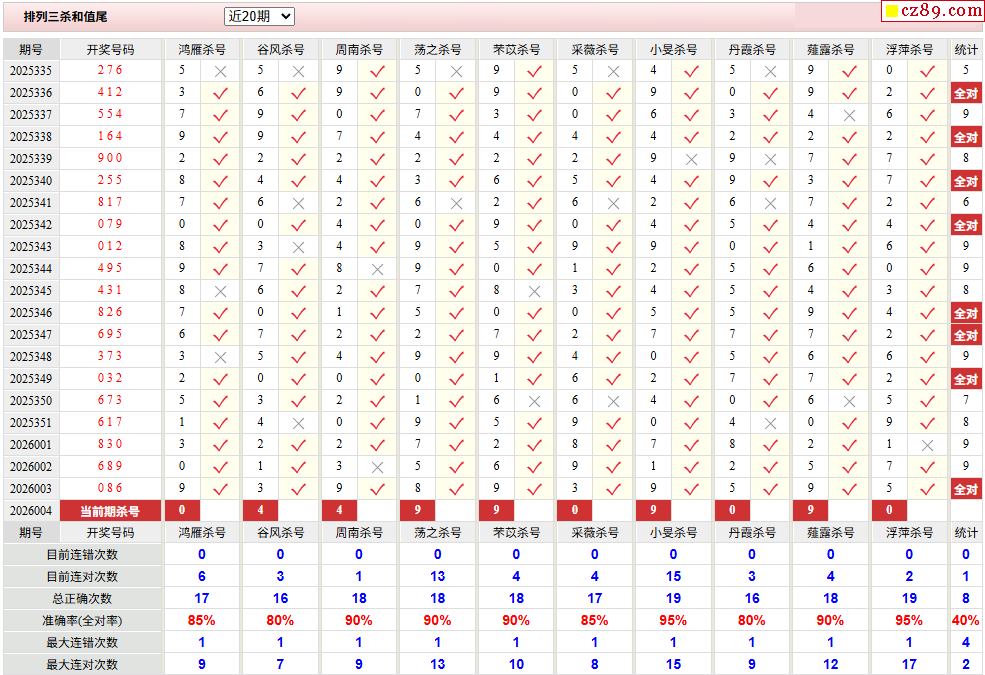The height and width of the screenshot is (675, 985).
Task: Click the cz89.com site logo
Action: click(932, 10)
